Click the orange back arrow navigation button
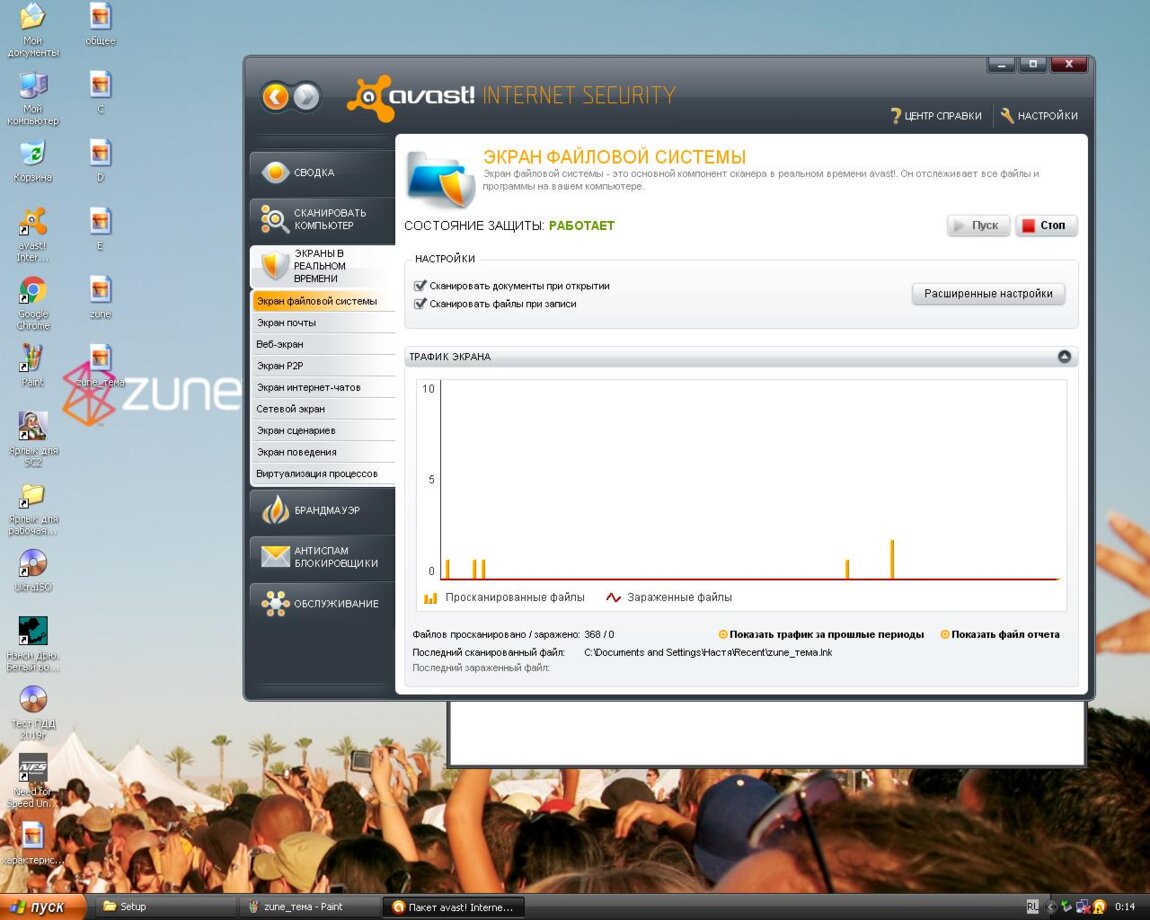The width and height of the screenshot is (1150, 920). click(x=275, y=96)
